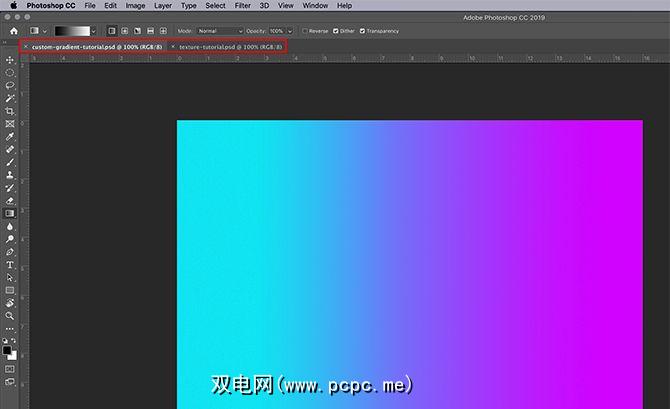
Task: Select the Move tool
Action: pos(10,60)
